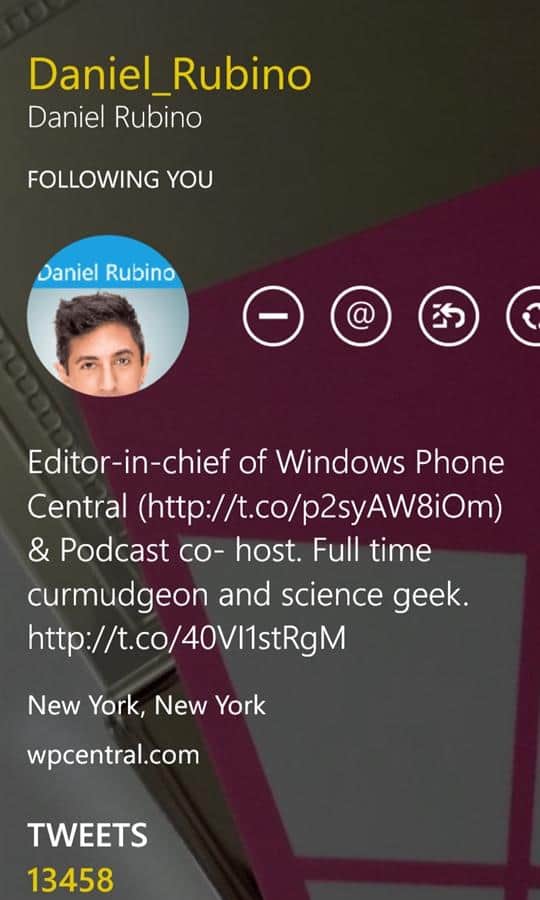This screenshot has width=540, height=900.
Task: Tap the word 'Central' in the bio
Action: [77, 506]
